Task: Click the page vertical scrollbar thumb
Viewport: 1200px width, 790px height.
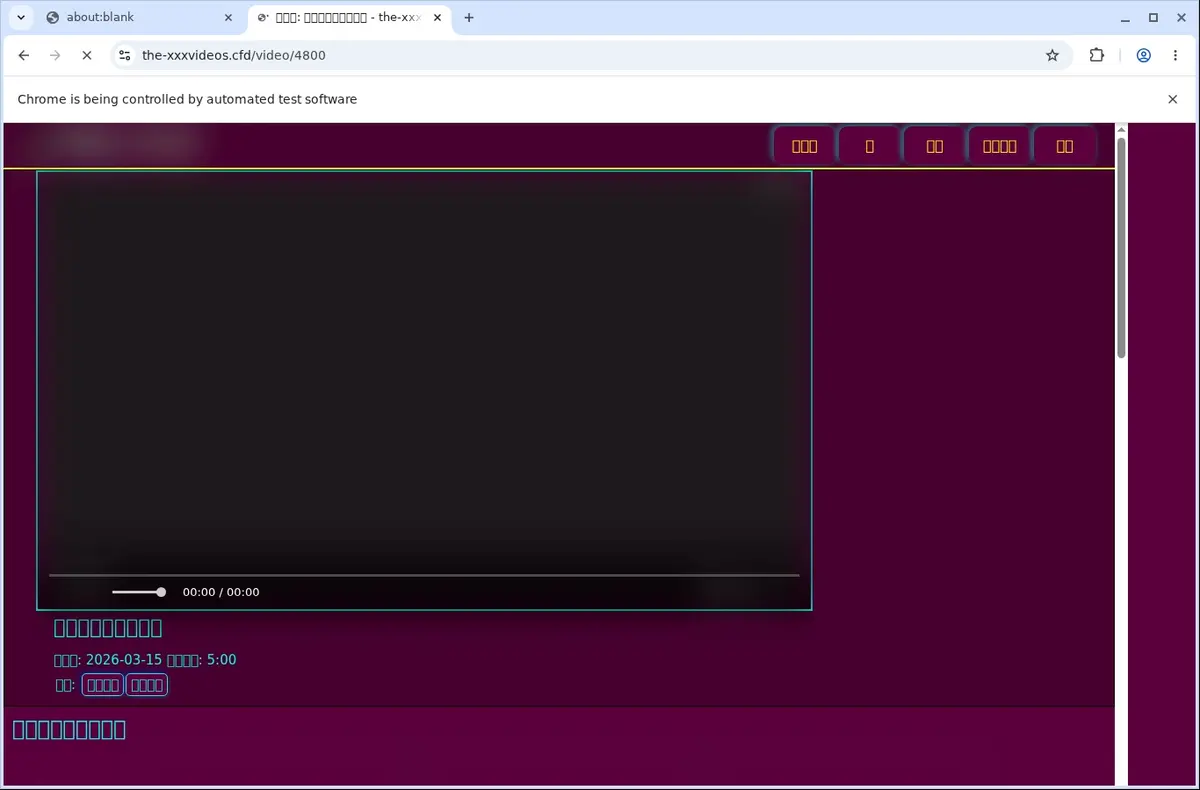Action: pos(1121,248)
